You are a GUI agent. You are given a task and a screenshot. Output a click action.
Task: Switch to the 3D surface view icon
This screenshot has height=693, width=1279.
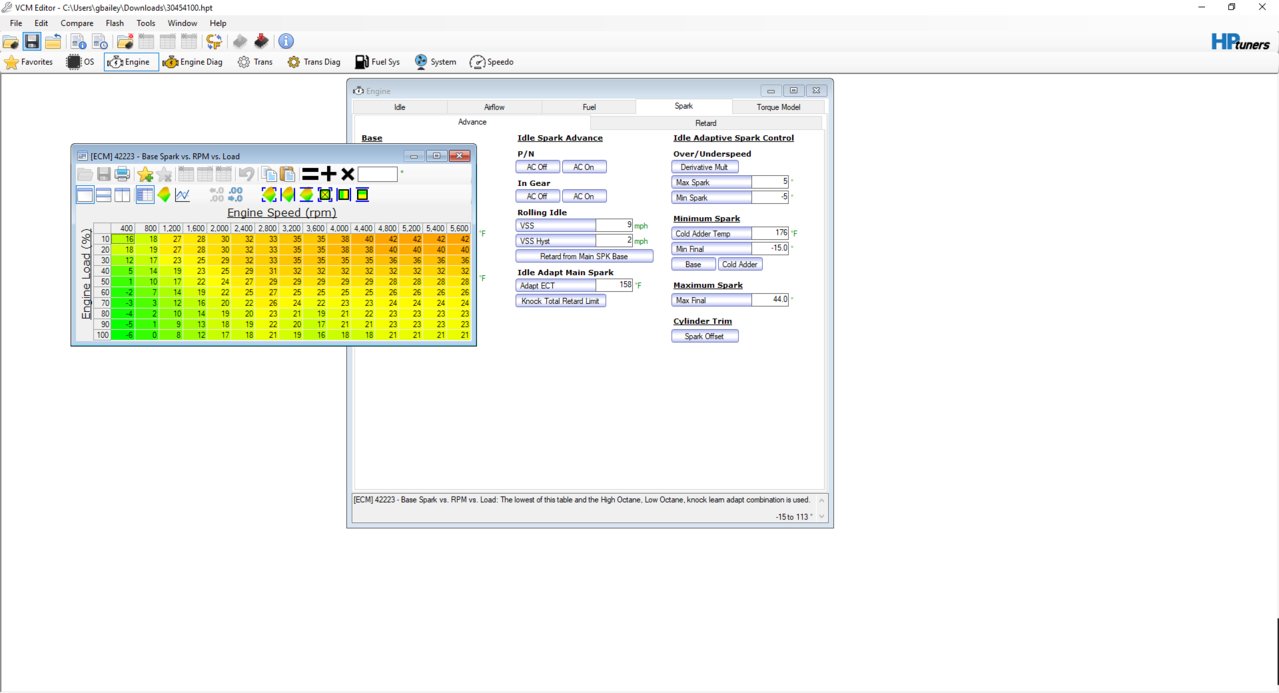[164, 195]
